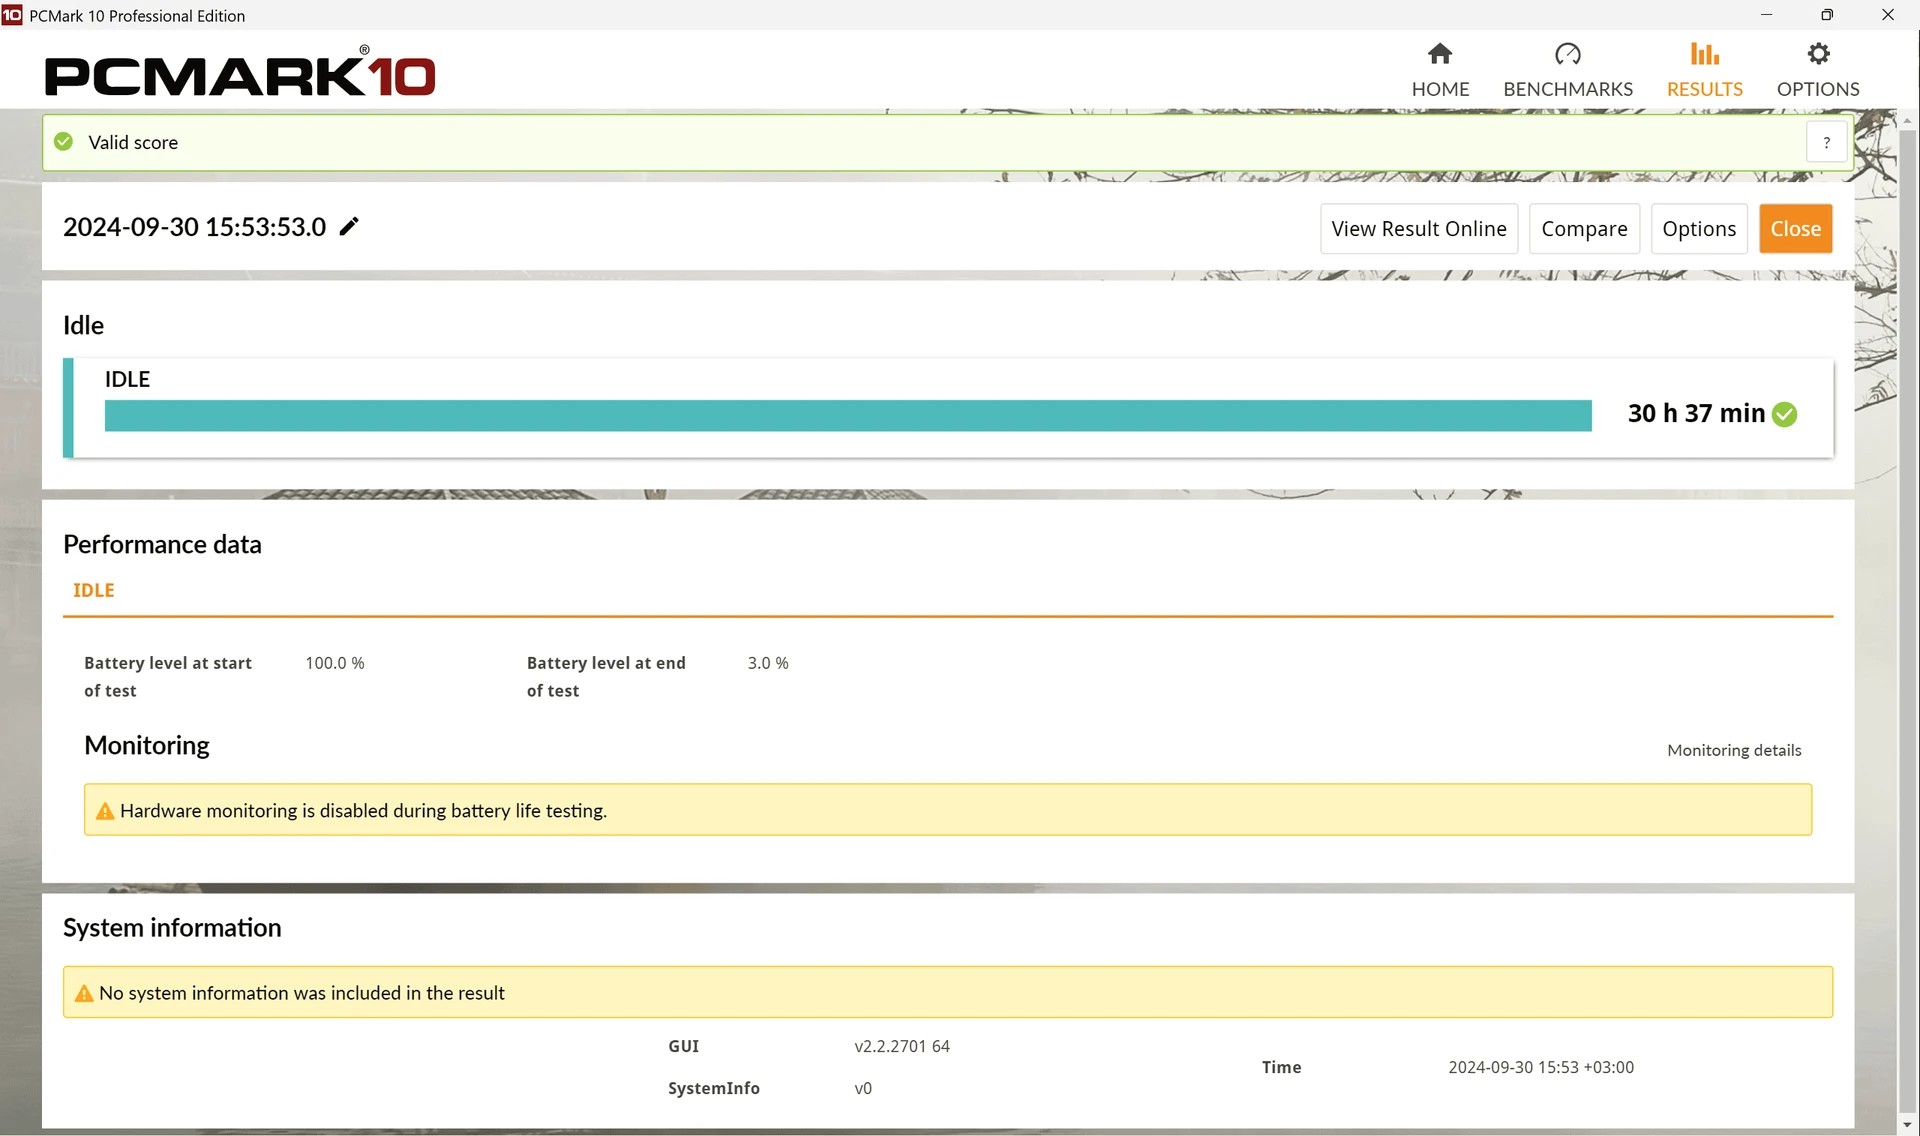Open Options gear icon in navigation
The height and width of the screenshot is (1136, 1920).
(1818, 54)
